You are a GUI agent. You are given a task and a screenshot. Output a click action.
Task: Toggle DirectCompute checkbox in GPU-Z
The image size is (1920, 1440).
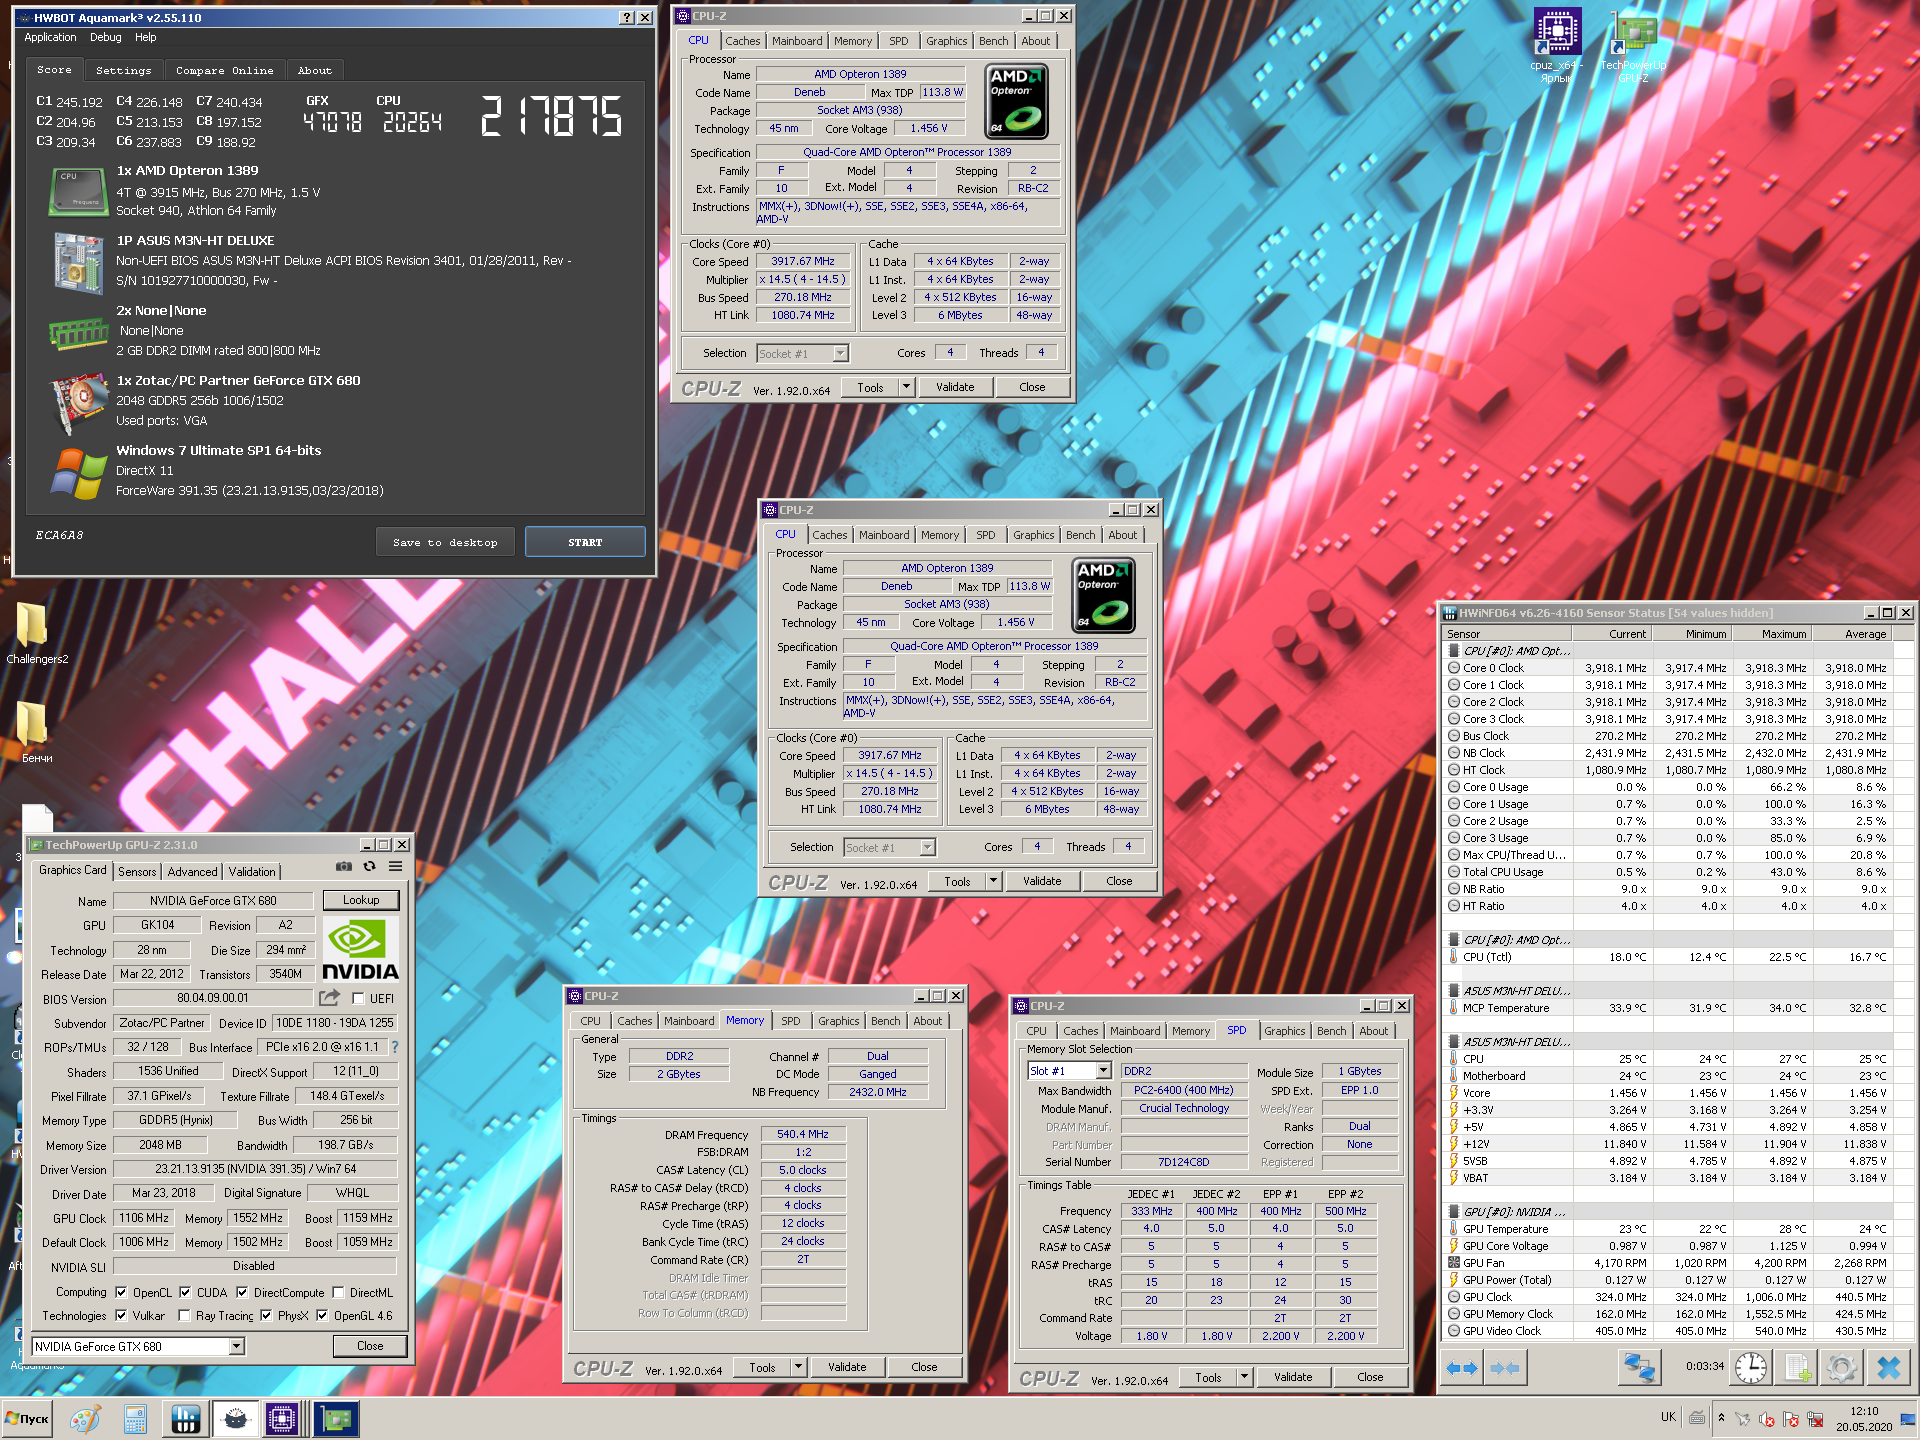click(242, 1293)
